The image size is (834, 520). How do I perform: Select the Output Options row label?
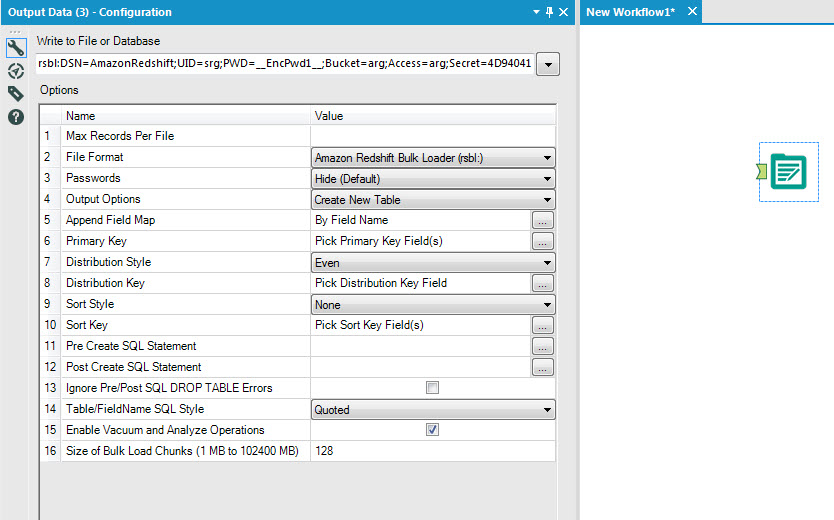point(103,199)
